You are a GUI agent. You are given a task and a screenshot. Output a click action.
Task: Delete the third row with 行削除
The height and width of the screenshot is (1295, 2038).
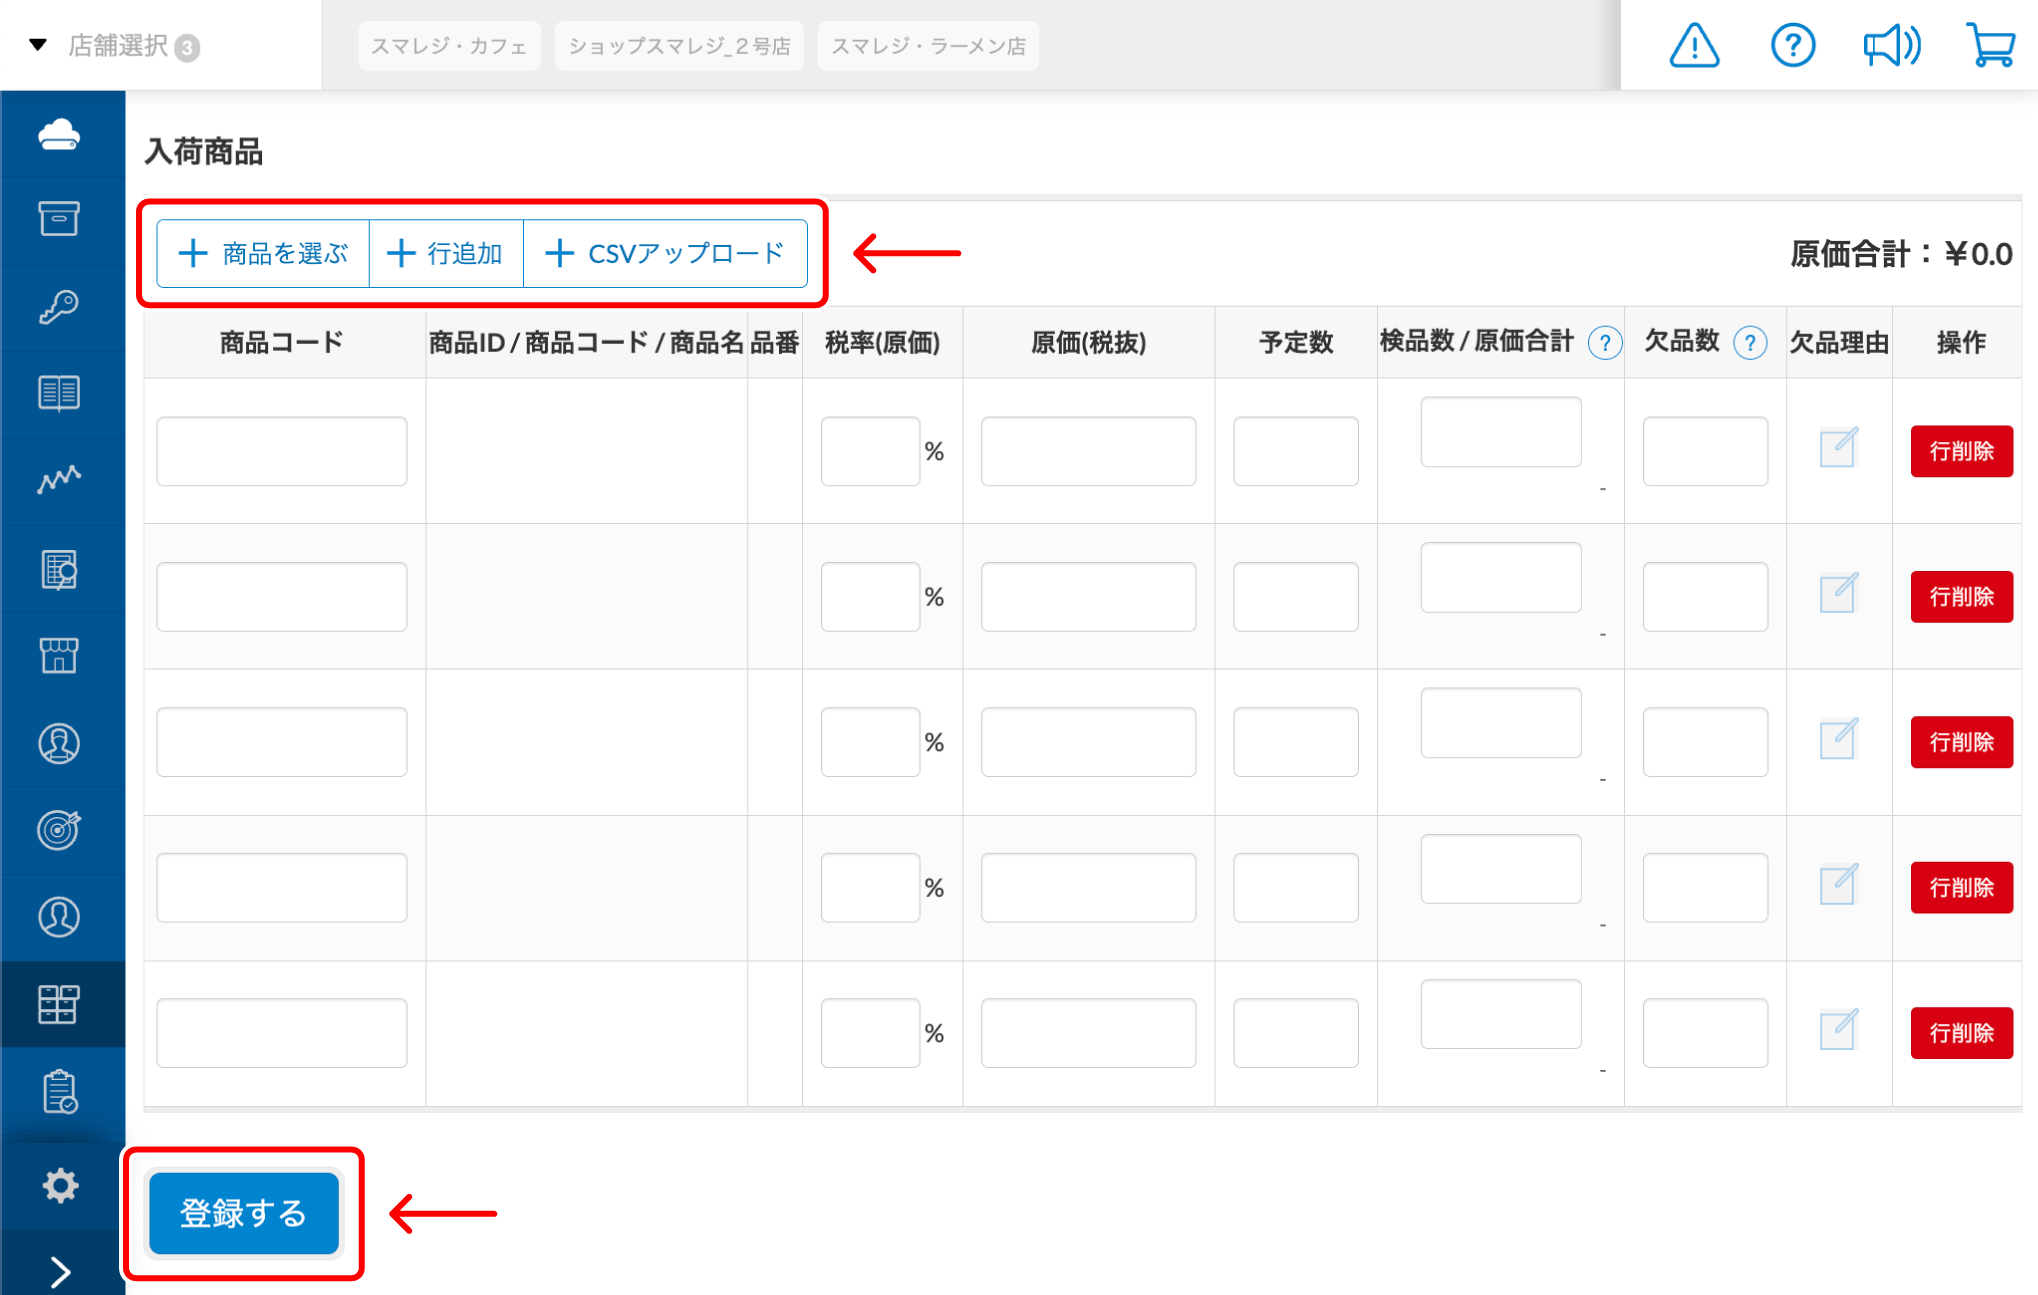[x=1960, y=742]
